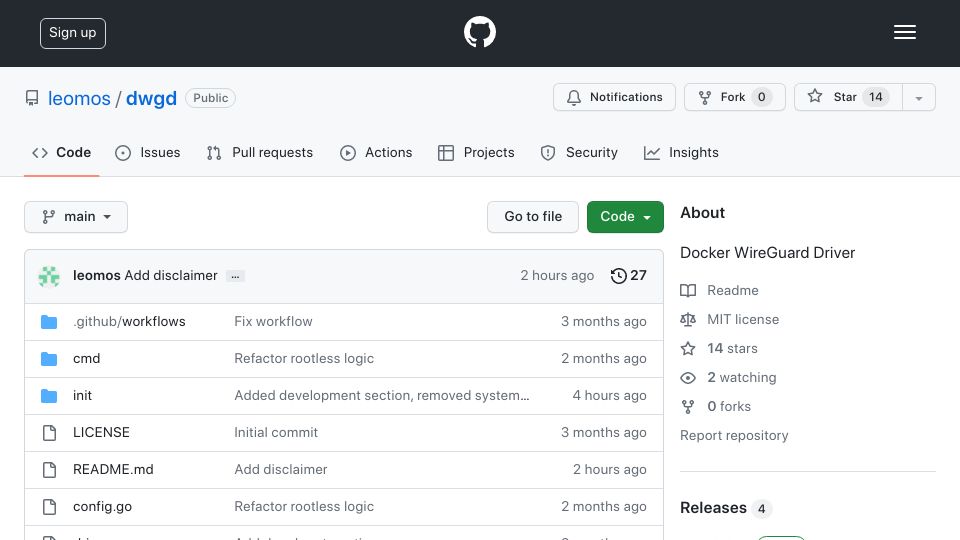This screenshot has height=540, width=960.
Task: Click the bell icon in Notifications
Action: (574, 97)
